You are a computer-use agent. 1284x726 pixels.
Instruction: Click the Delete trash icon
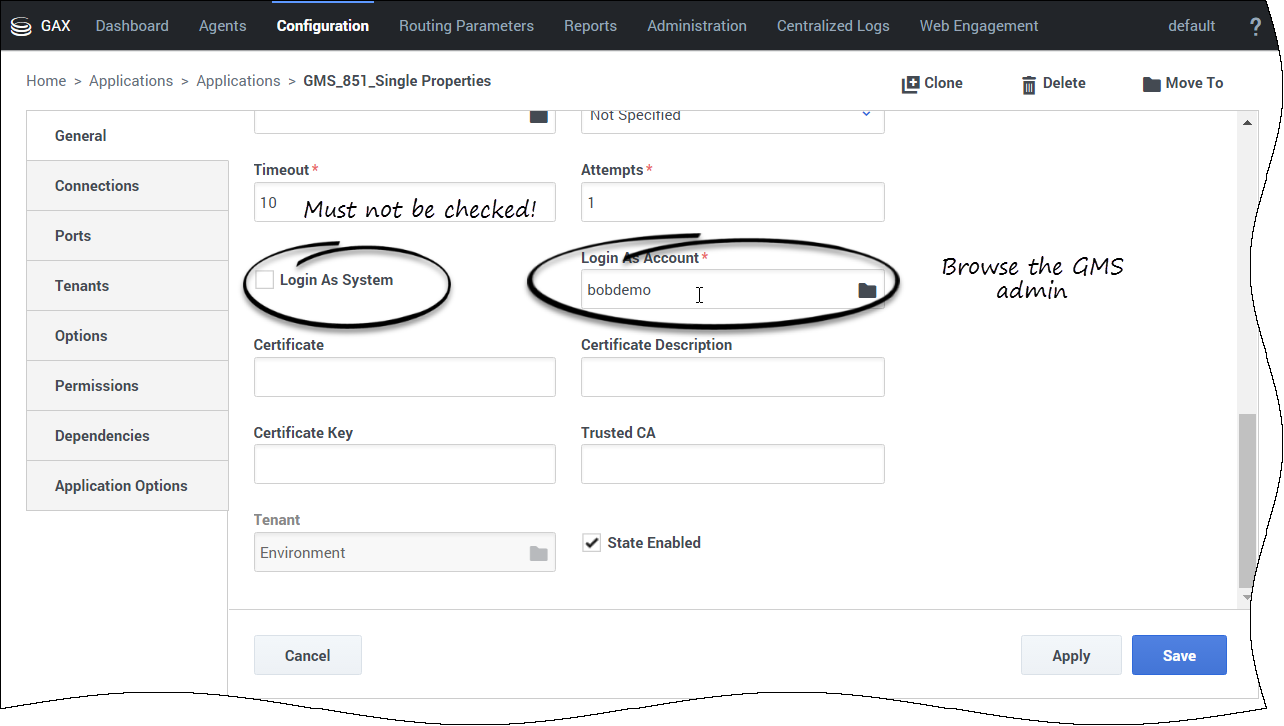(x=1029, y=85)
